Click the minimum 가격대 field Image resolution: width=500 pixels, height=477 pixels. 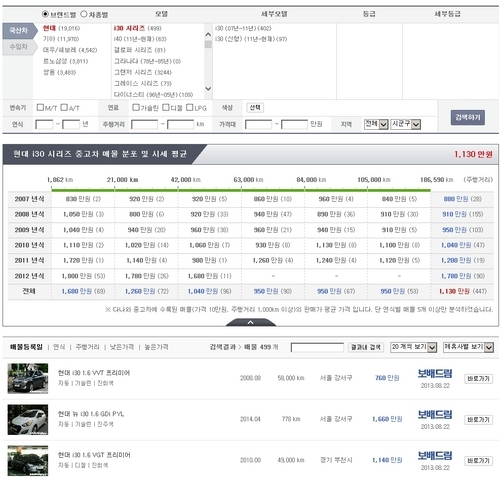[258, 124]
